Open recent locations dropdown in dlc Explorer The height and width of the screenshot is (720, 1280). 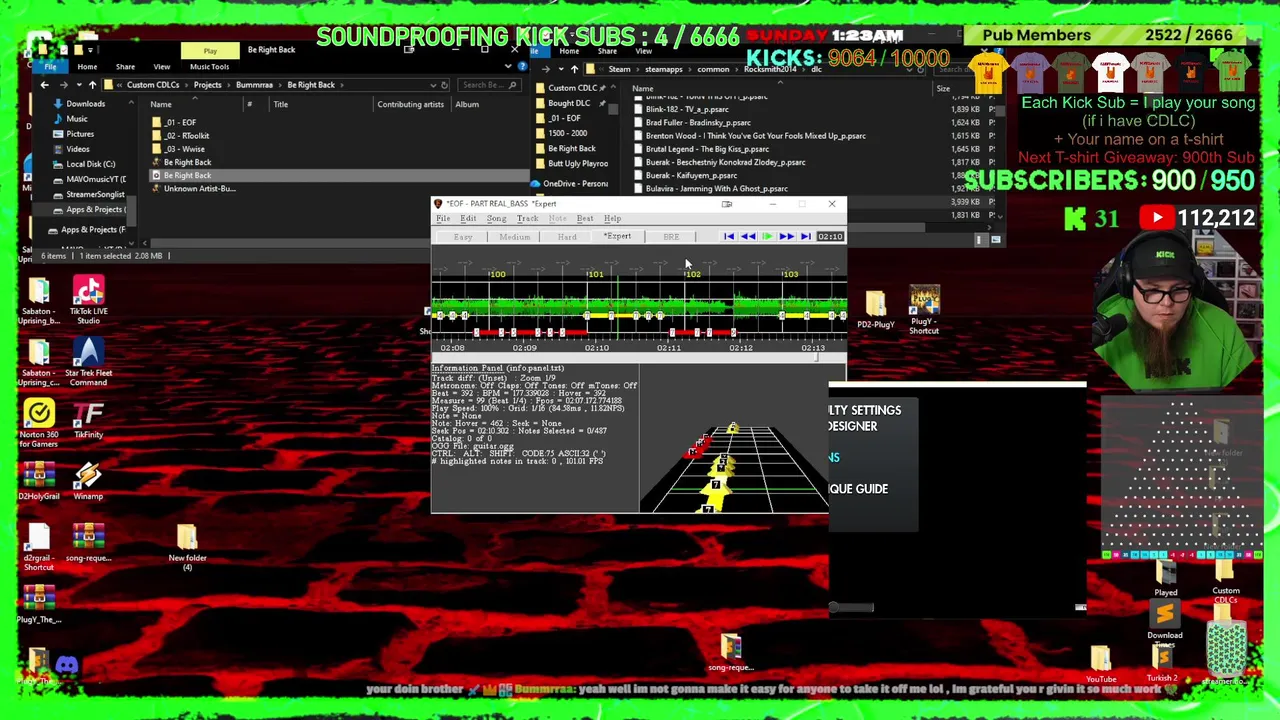562,69
